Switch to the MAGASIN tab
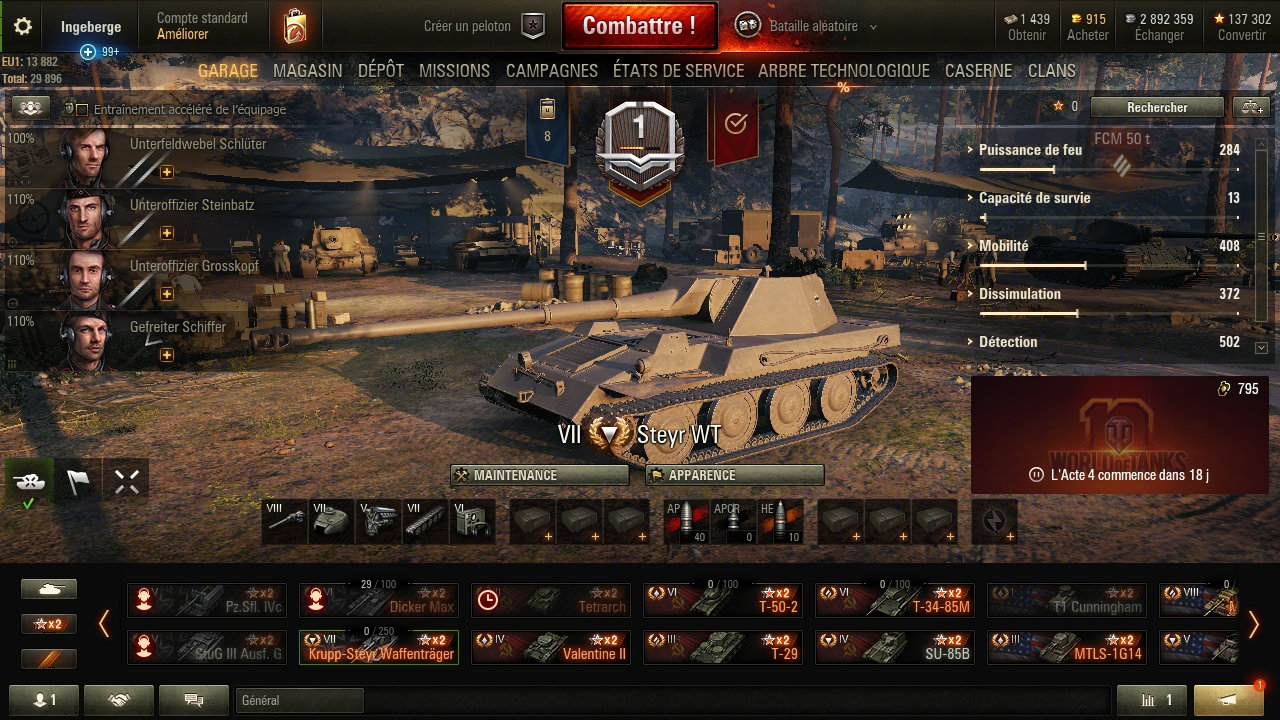 click(307, 71)
